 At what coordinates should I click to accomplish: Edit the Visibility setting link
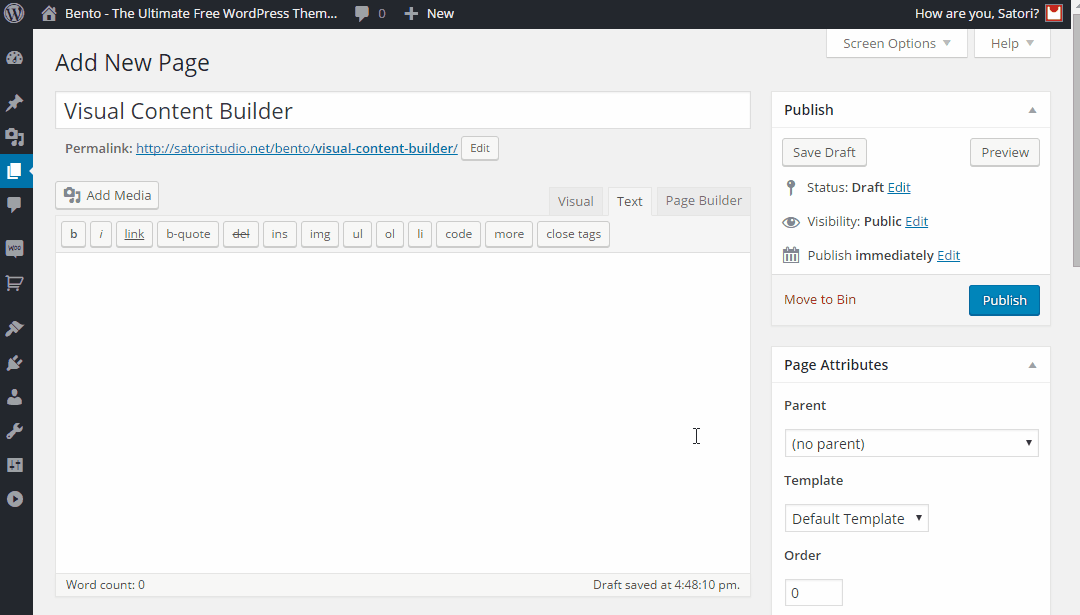(x=916, y=221)
